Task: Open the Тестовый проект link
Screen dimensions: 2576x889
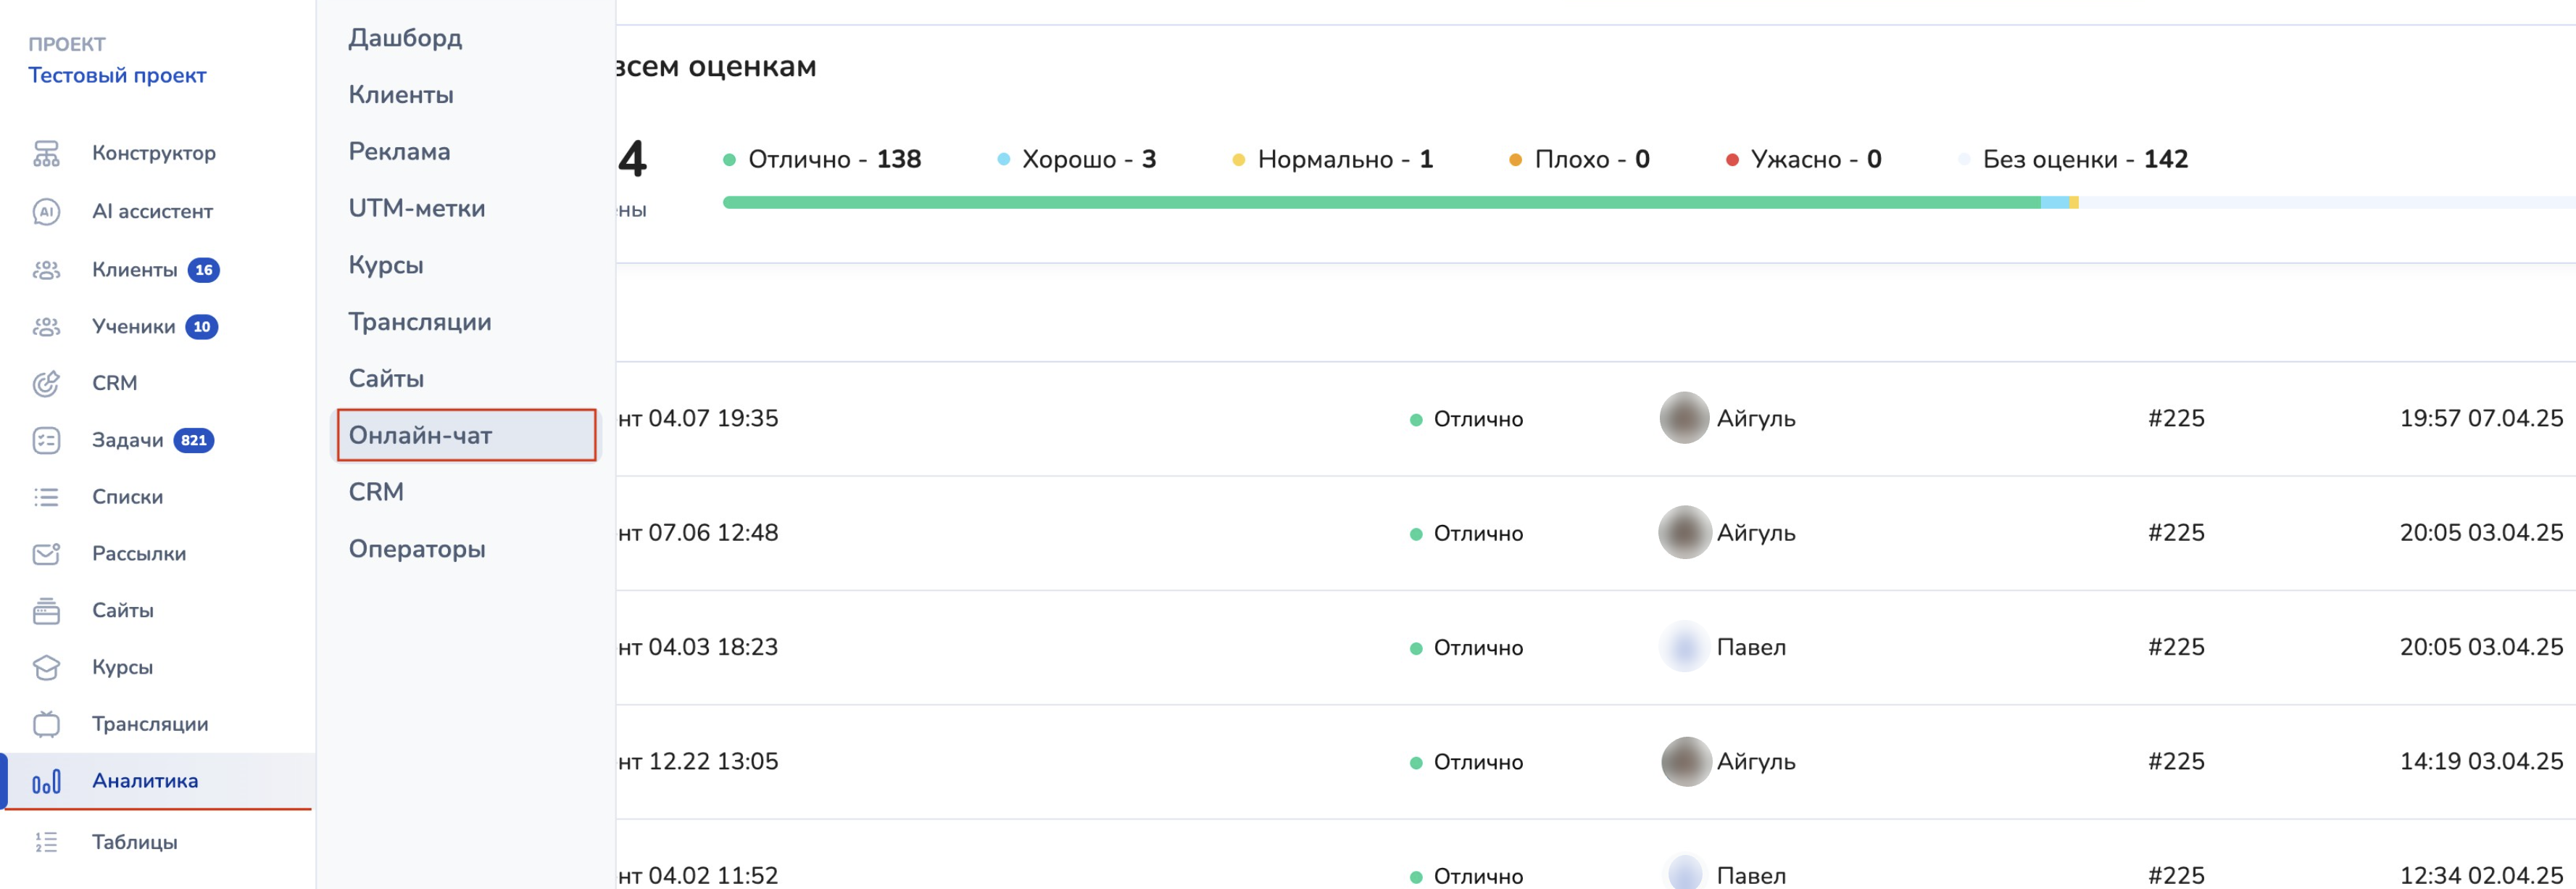Action: (x=117, y=75)
